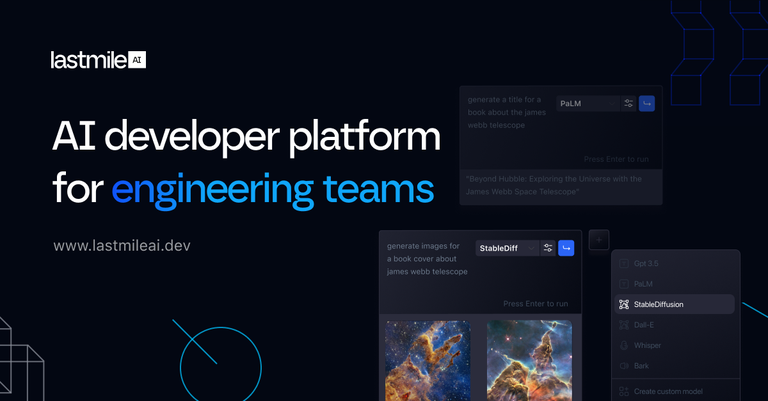
Task: Click the 'engineering teams' blue text
Action: coord(273,190)
